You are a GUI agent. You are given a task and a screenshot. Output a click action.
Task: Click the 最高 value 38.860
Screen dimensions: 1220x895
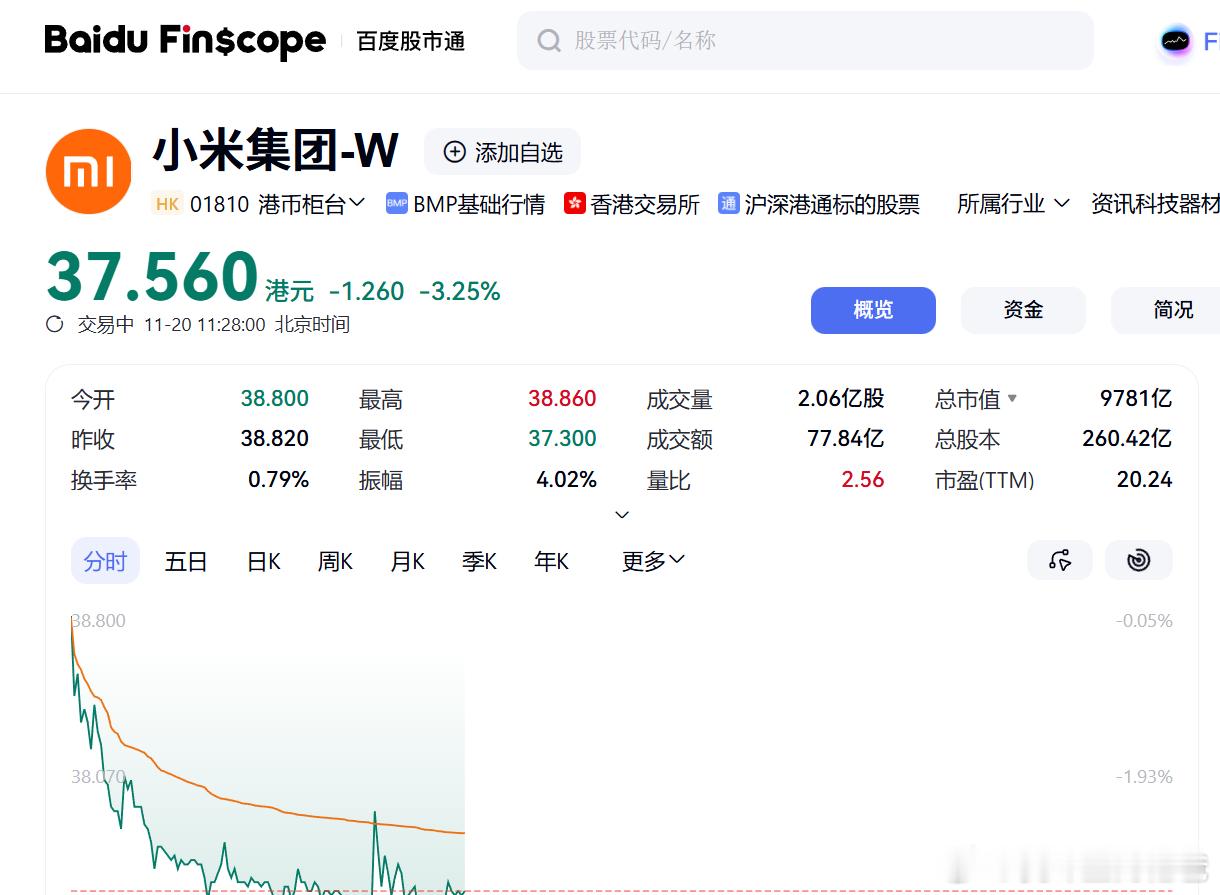coord(563,399)
